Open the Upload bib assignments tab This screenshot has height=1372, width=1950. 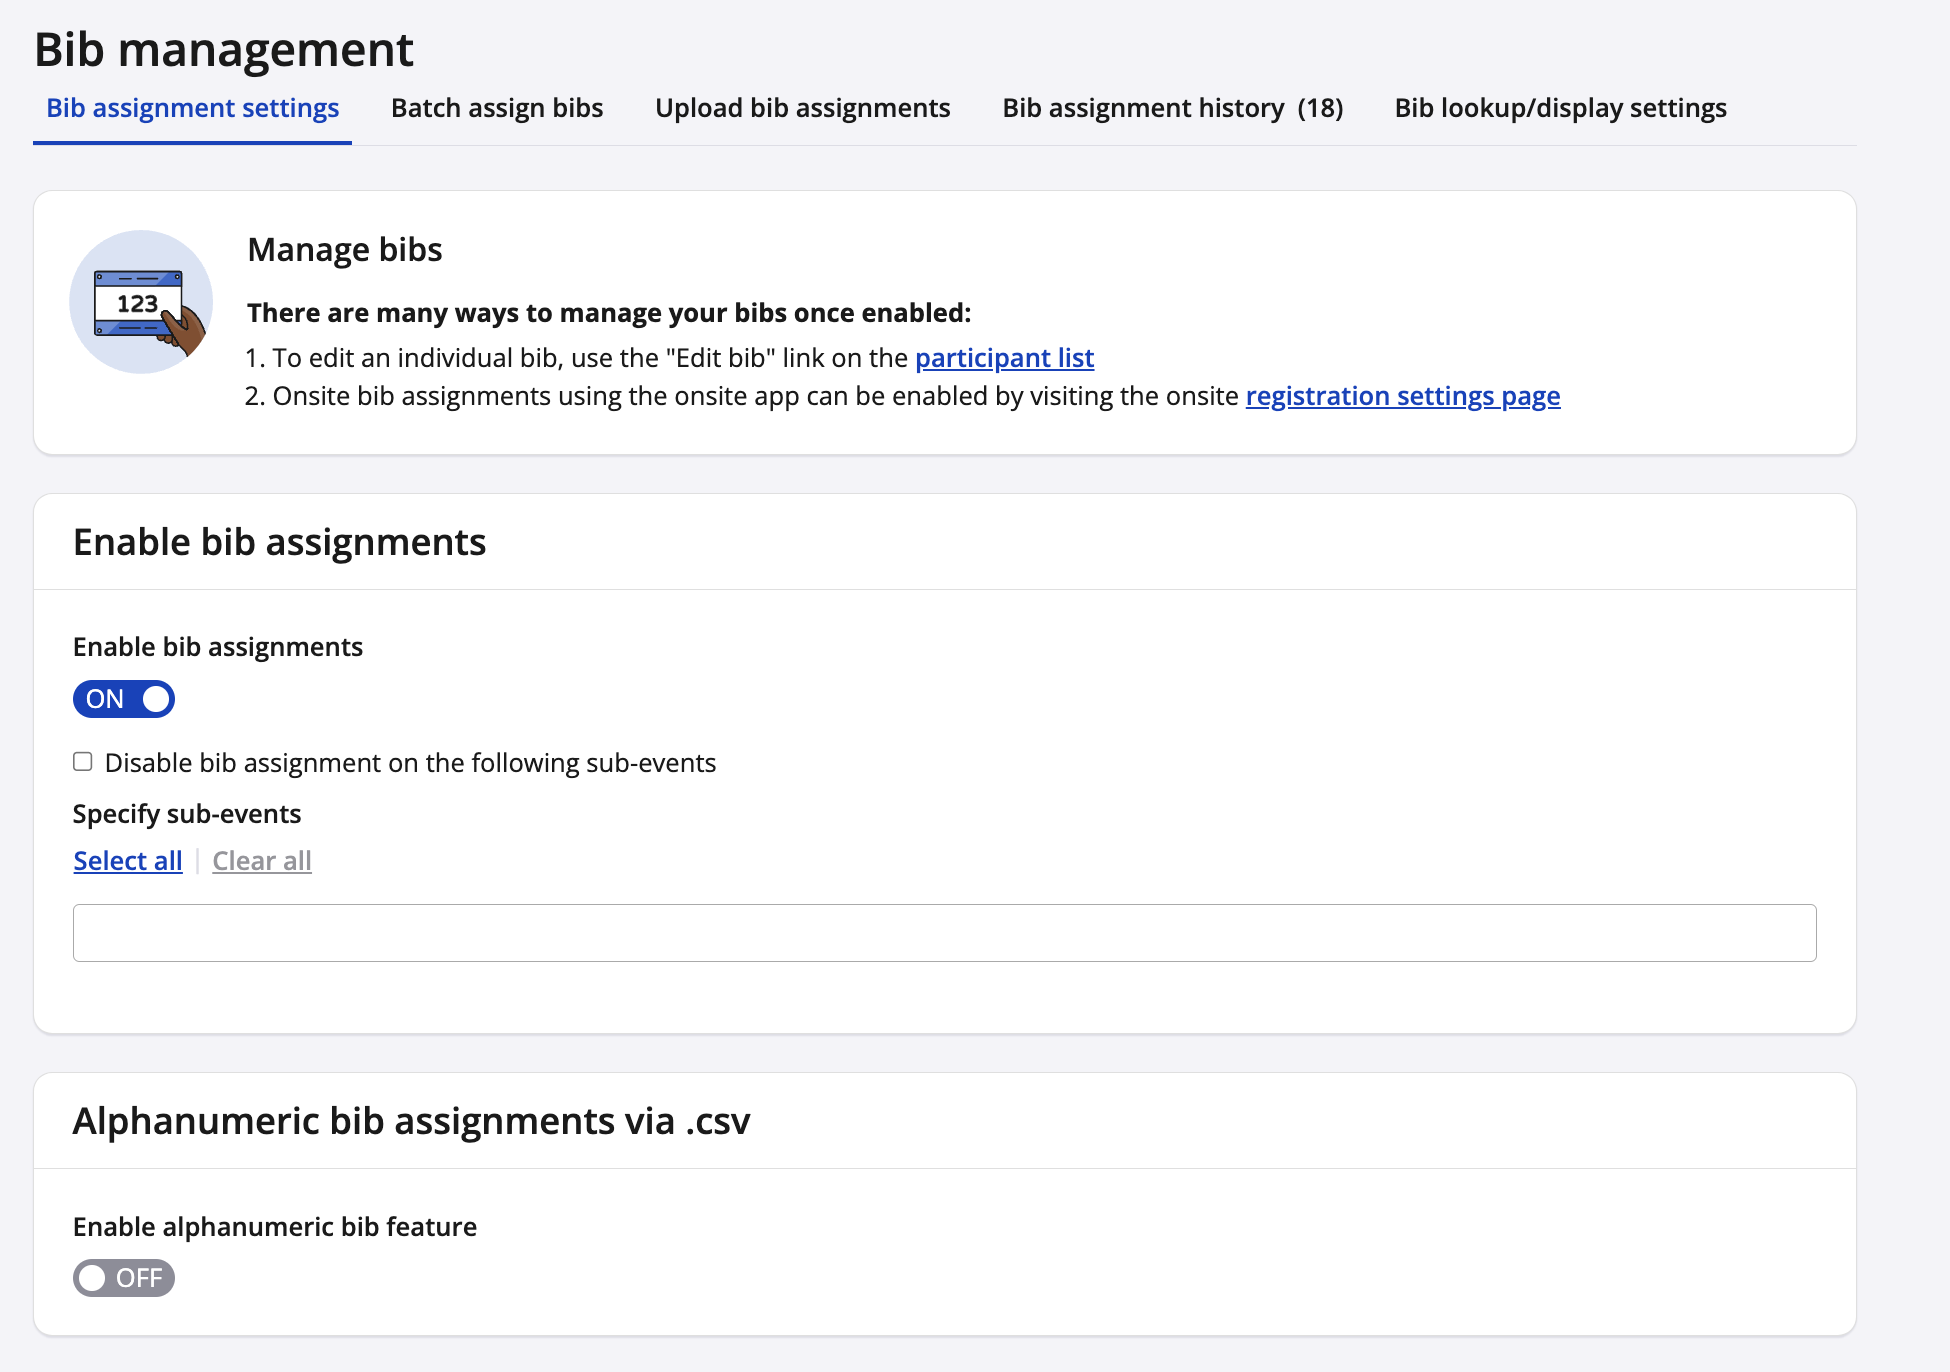point(802,108)
